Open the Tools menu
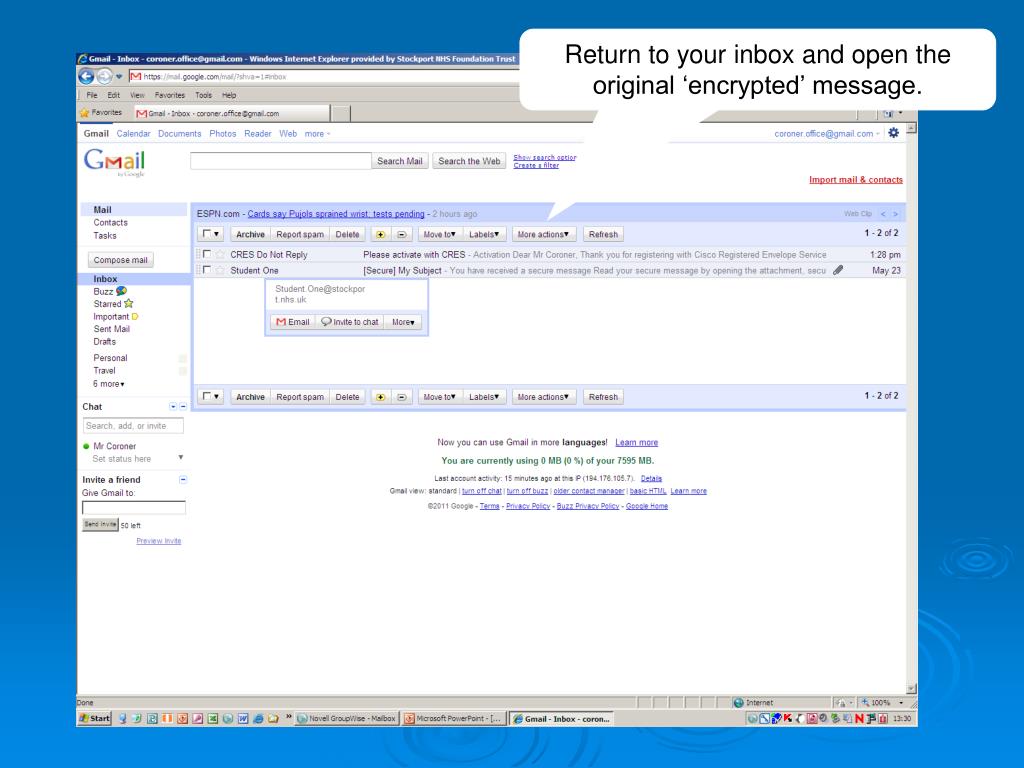The image size is (1024, 768). pos(204,95)
